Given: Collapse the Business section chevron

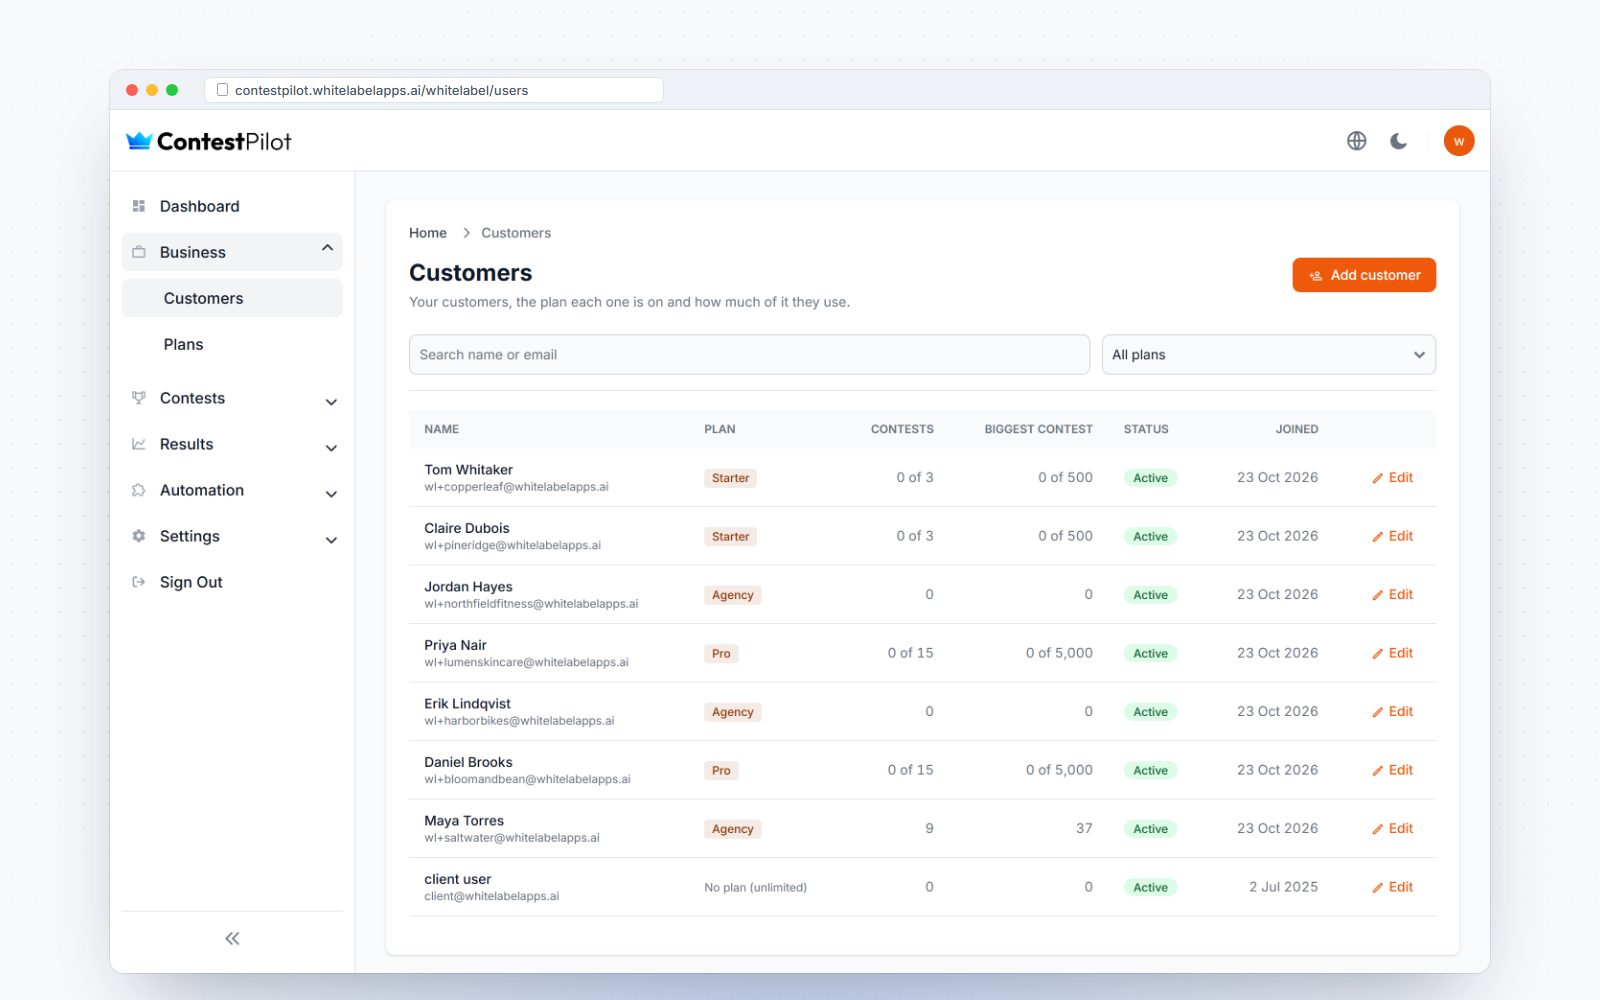Looking at the screenshot, I should pos(327,248).
